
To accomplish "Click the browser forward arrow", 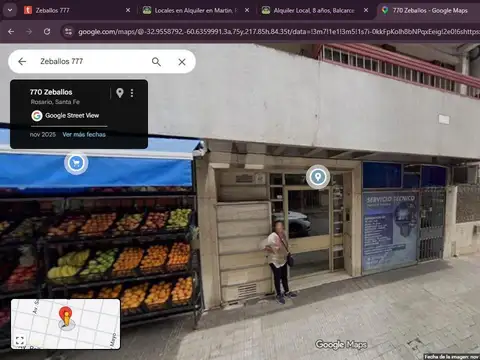I will [29, 32].
